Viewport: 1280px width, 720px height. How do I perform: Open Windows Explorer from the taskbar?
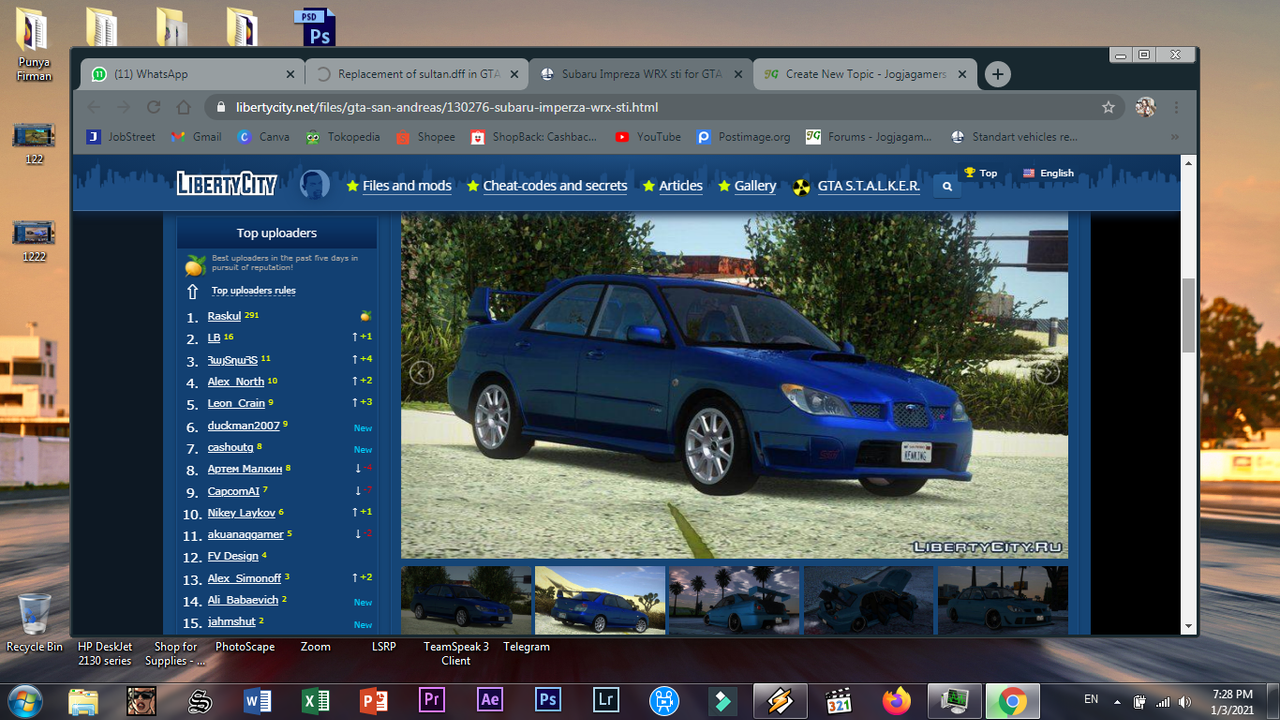pos(84,701)
